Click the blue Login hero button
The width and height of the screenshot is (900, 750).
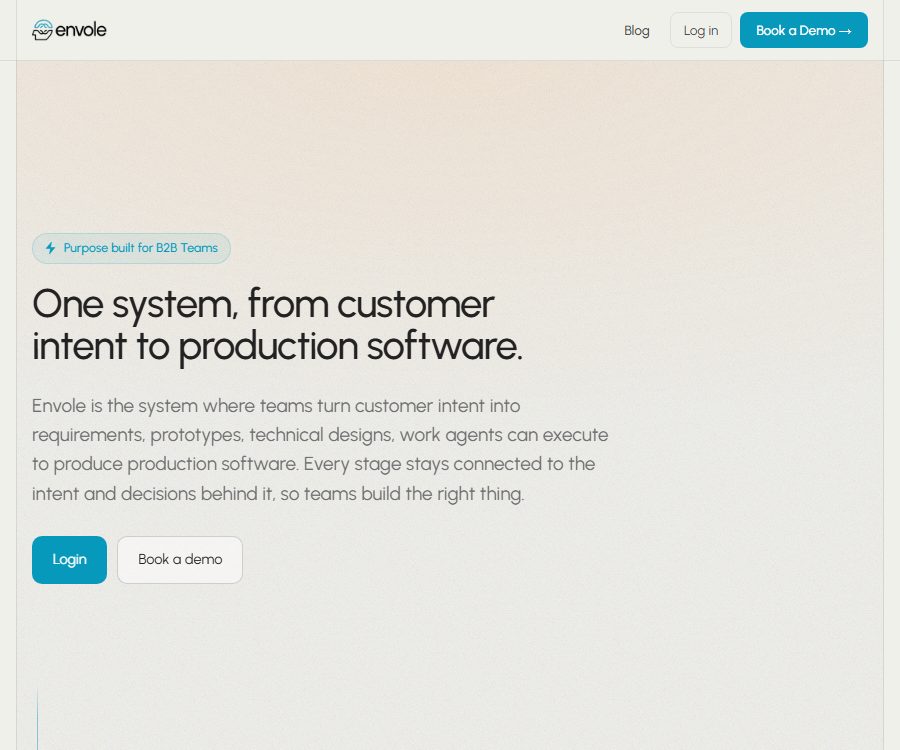pyautogui.click(x=69, y=559)
